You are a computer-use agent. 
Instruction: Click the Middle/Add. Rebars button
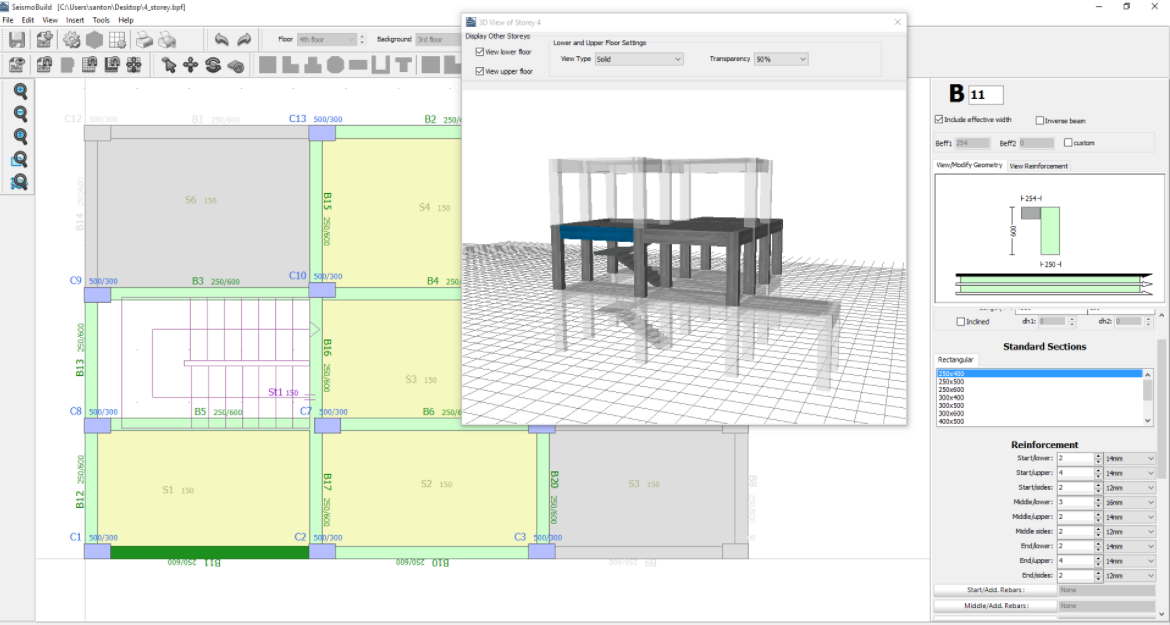[x=994, y=605]
